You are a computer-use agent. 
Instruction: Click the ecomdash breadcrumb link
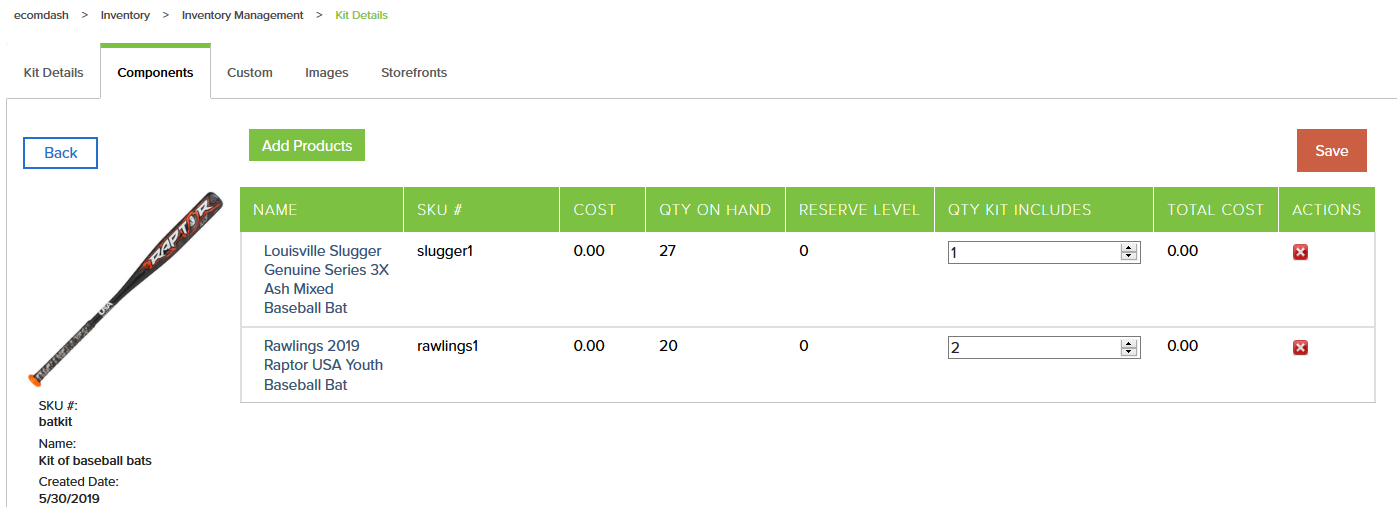click(41, 15)
